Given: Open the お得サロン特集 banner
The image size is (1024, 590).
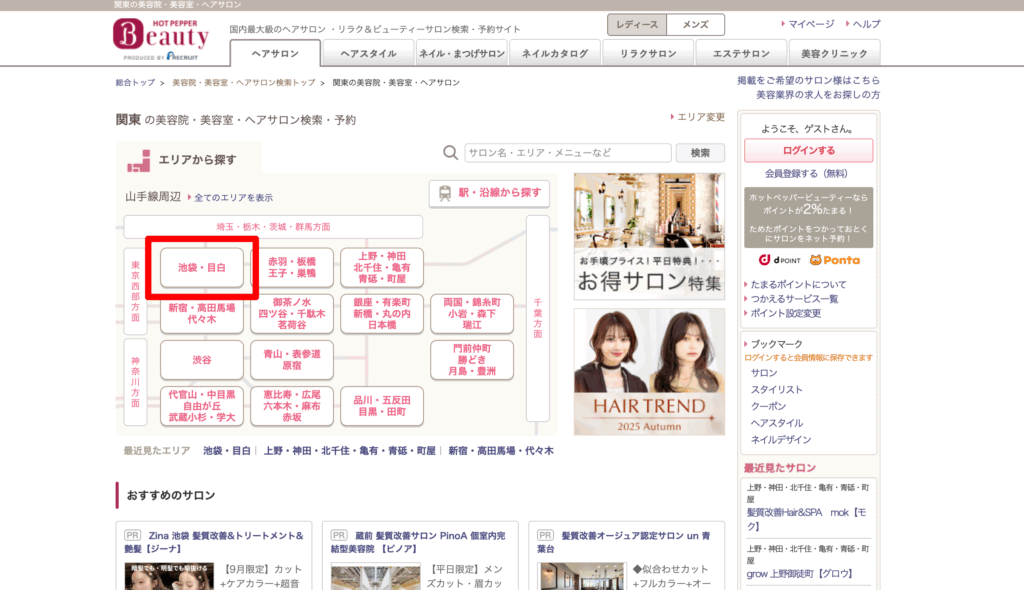Looking at the screenshot, I should 649,237.
